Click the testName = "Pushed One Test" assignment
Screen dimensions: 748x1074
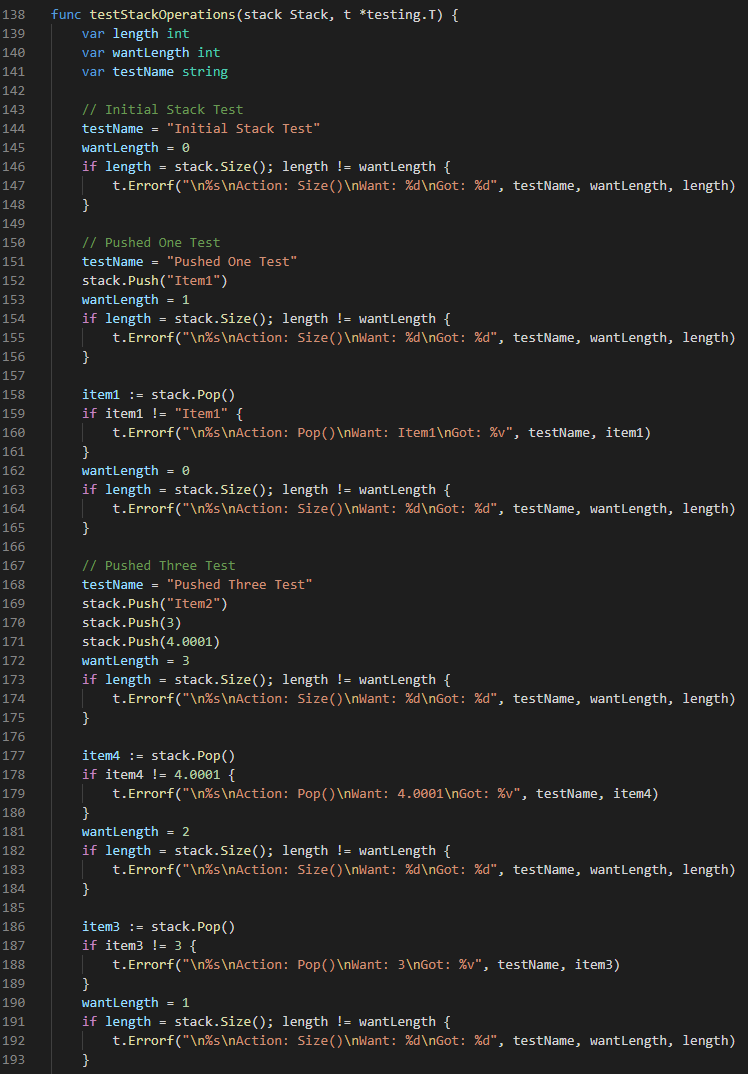(189, 262)
